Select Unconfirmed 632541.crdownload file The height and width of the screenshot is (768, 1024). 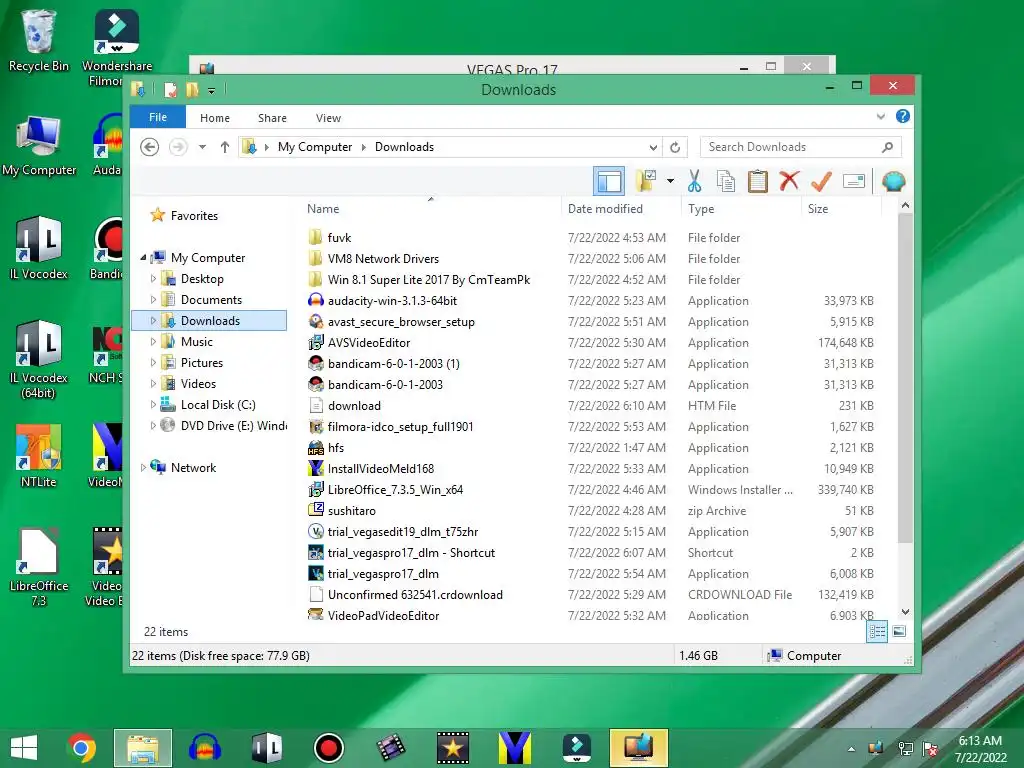[415, 594]
